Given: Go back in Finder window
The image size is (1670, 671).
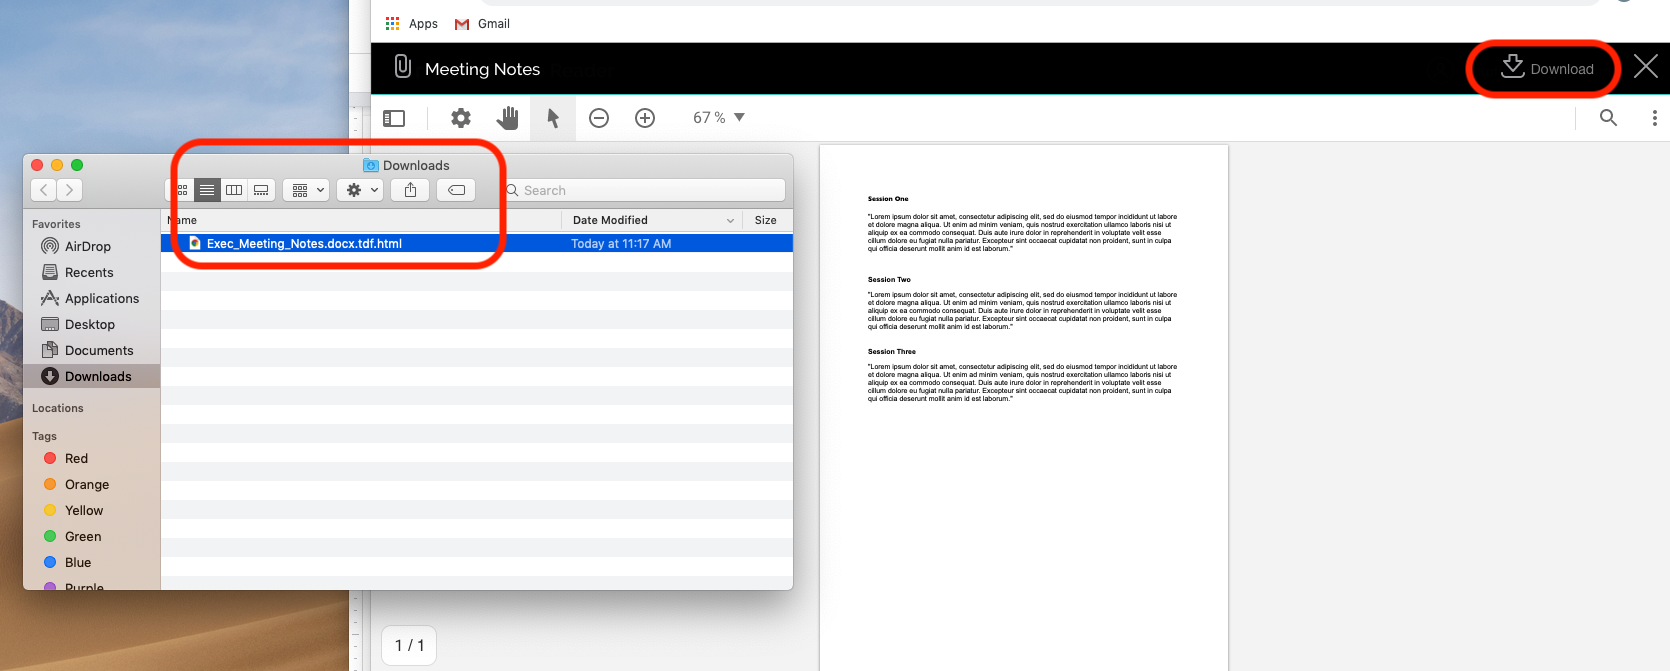Looking at the screenshot, I should [x=44, y=190].
